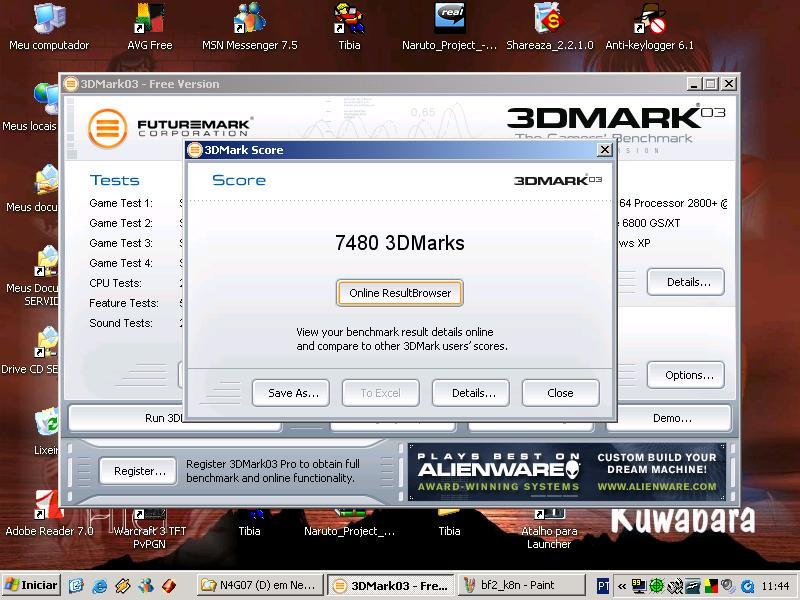
Task: Click the Demo... button in 3DMark03
Action: (x=669, y=418)
